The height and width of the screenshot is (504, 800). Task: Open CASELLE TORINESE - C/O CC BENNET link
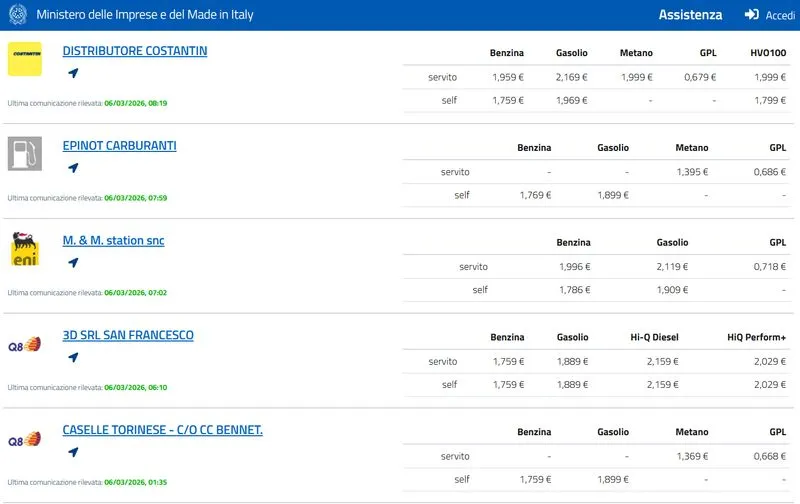pos(162,430)
